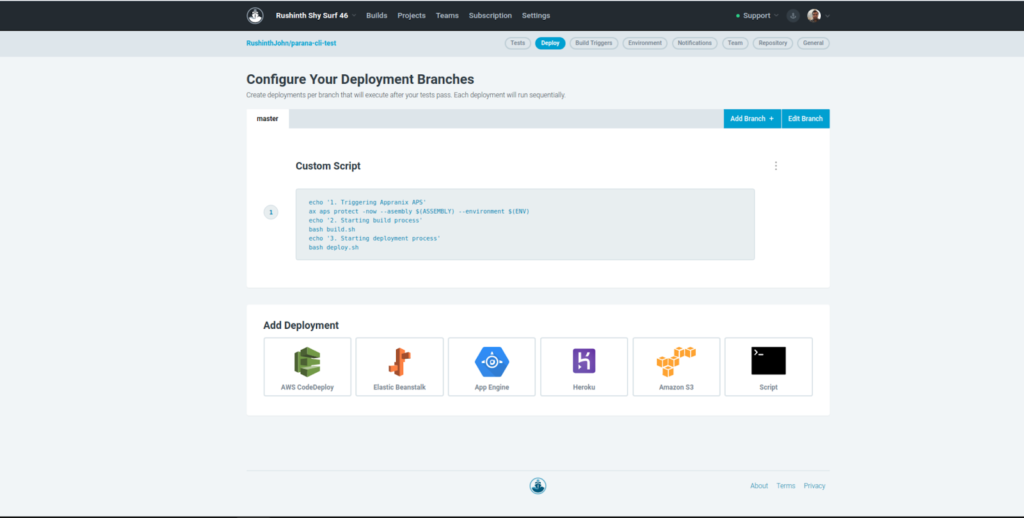Switch to the Build Triggers tab
The height and width of the screenshot is (518, 1024).
coord(594,43)
